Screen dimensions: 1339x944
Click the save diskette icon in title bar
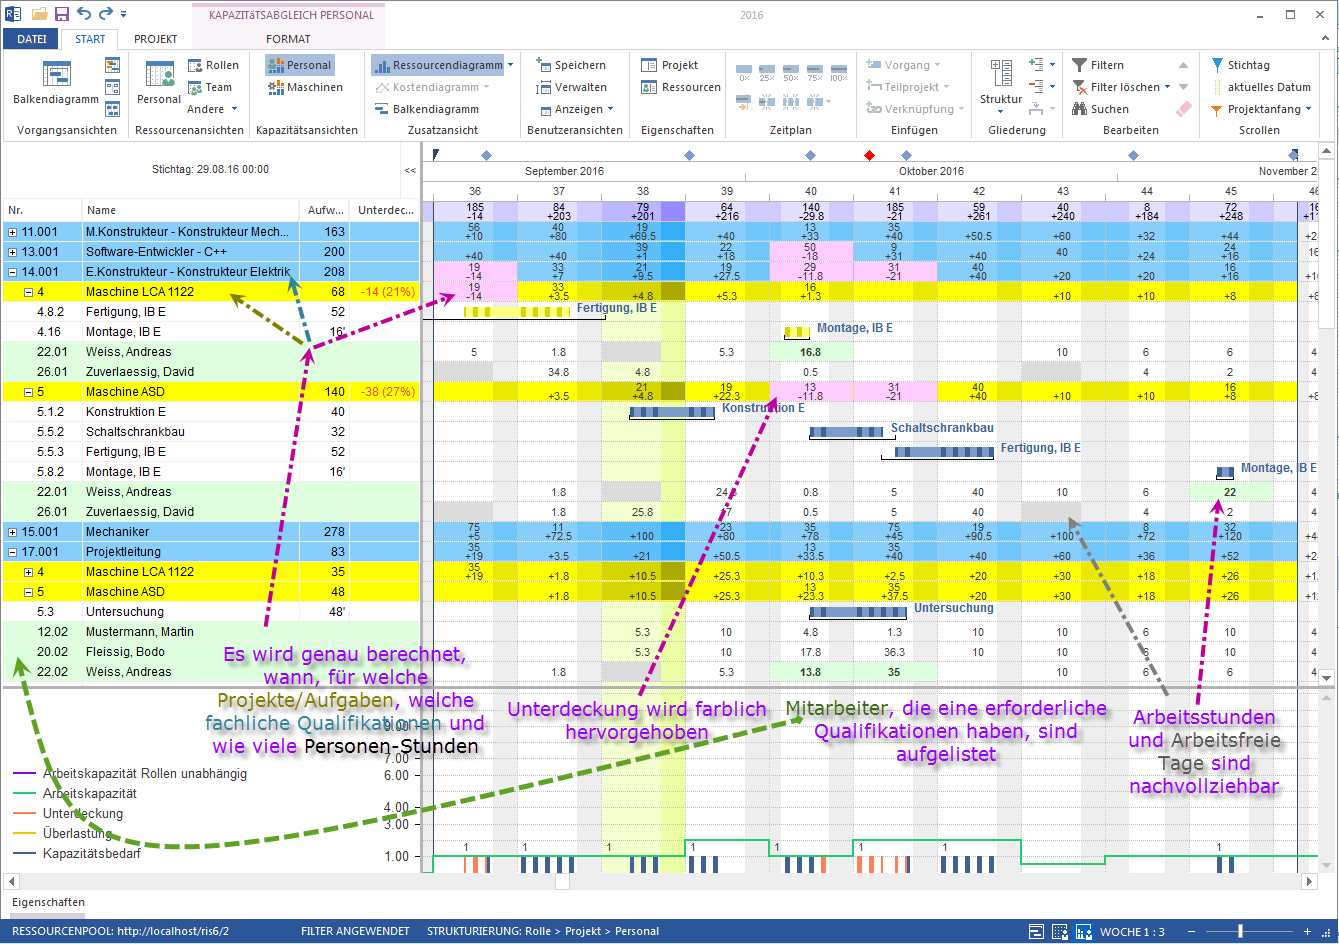pos(62,14)
